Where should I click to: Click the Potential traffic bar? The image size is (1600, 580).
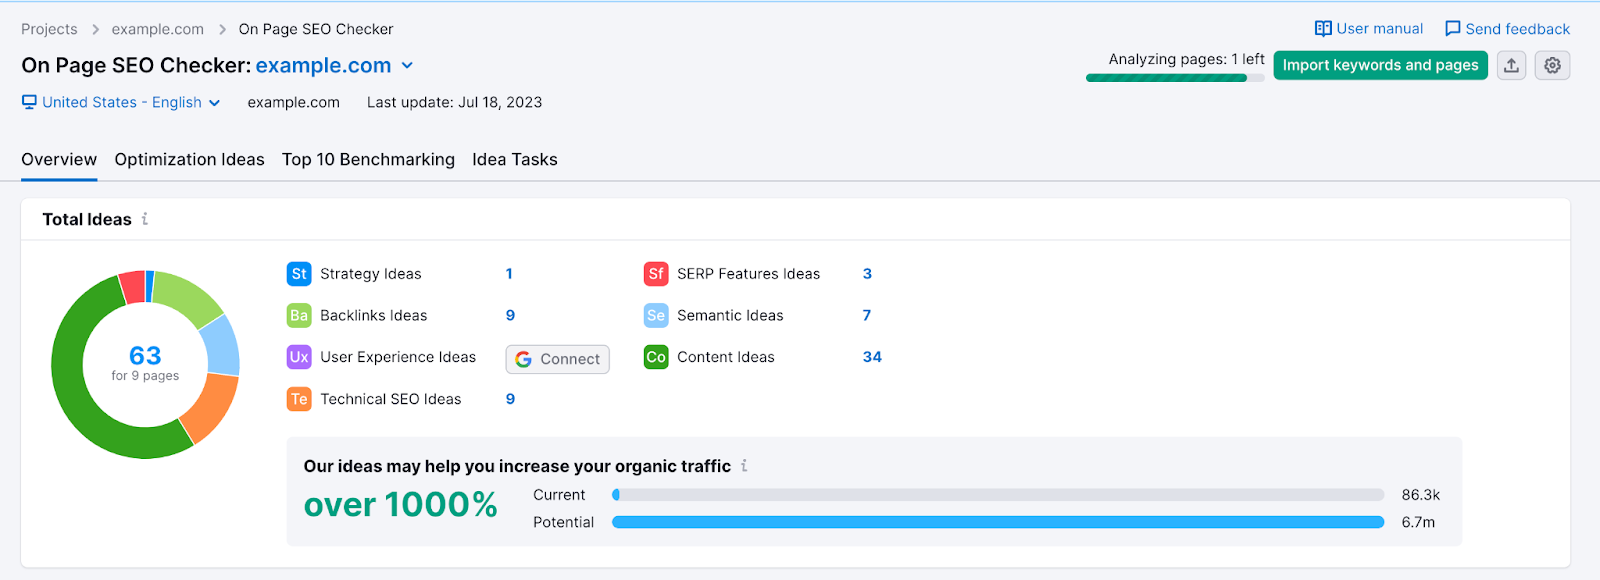(x=998, y=522)
